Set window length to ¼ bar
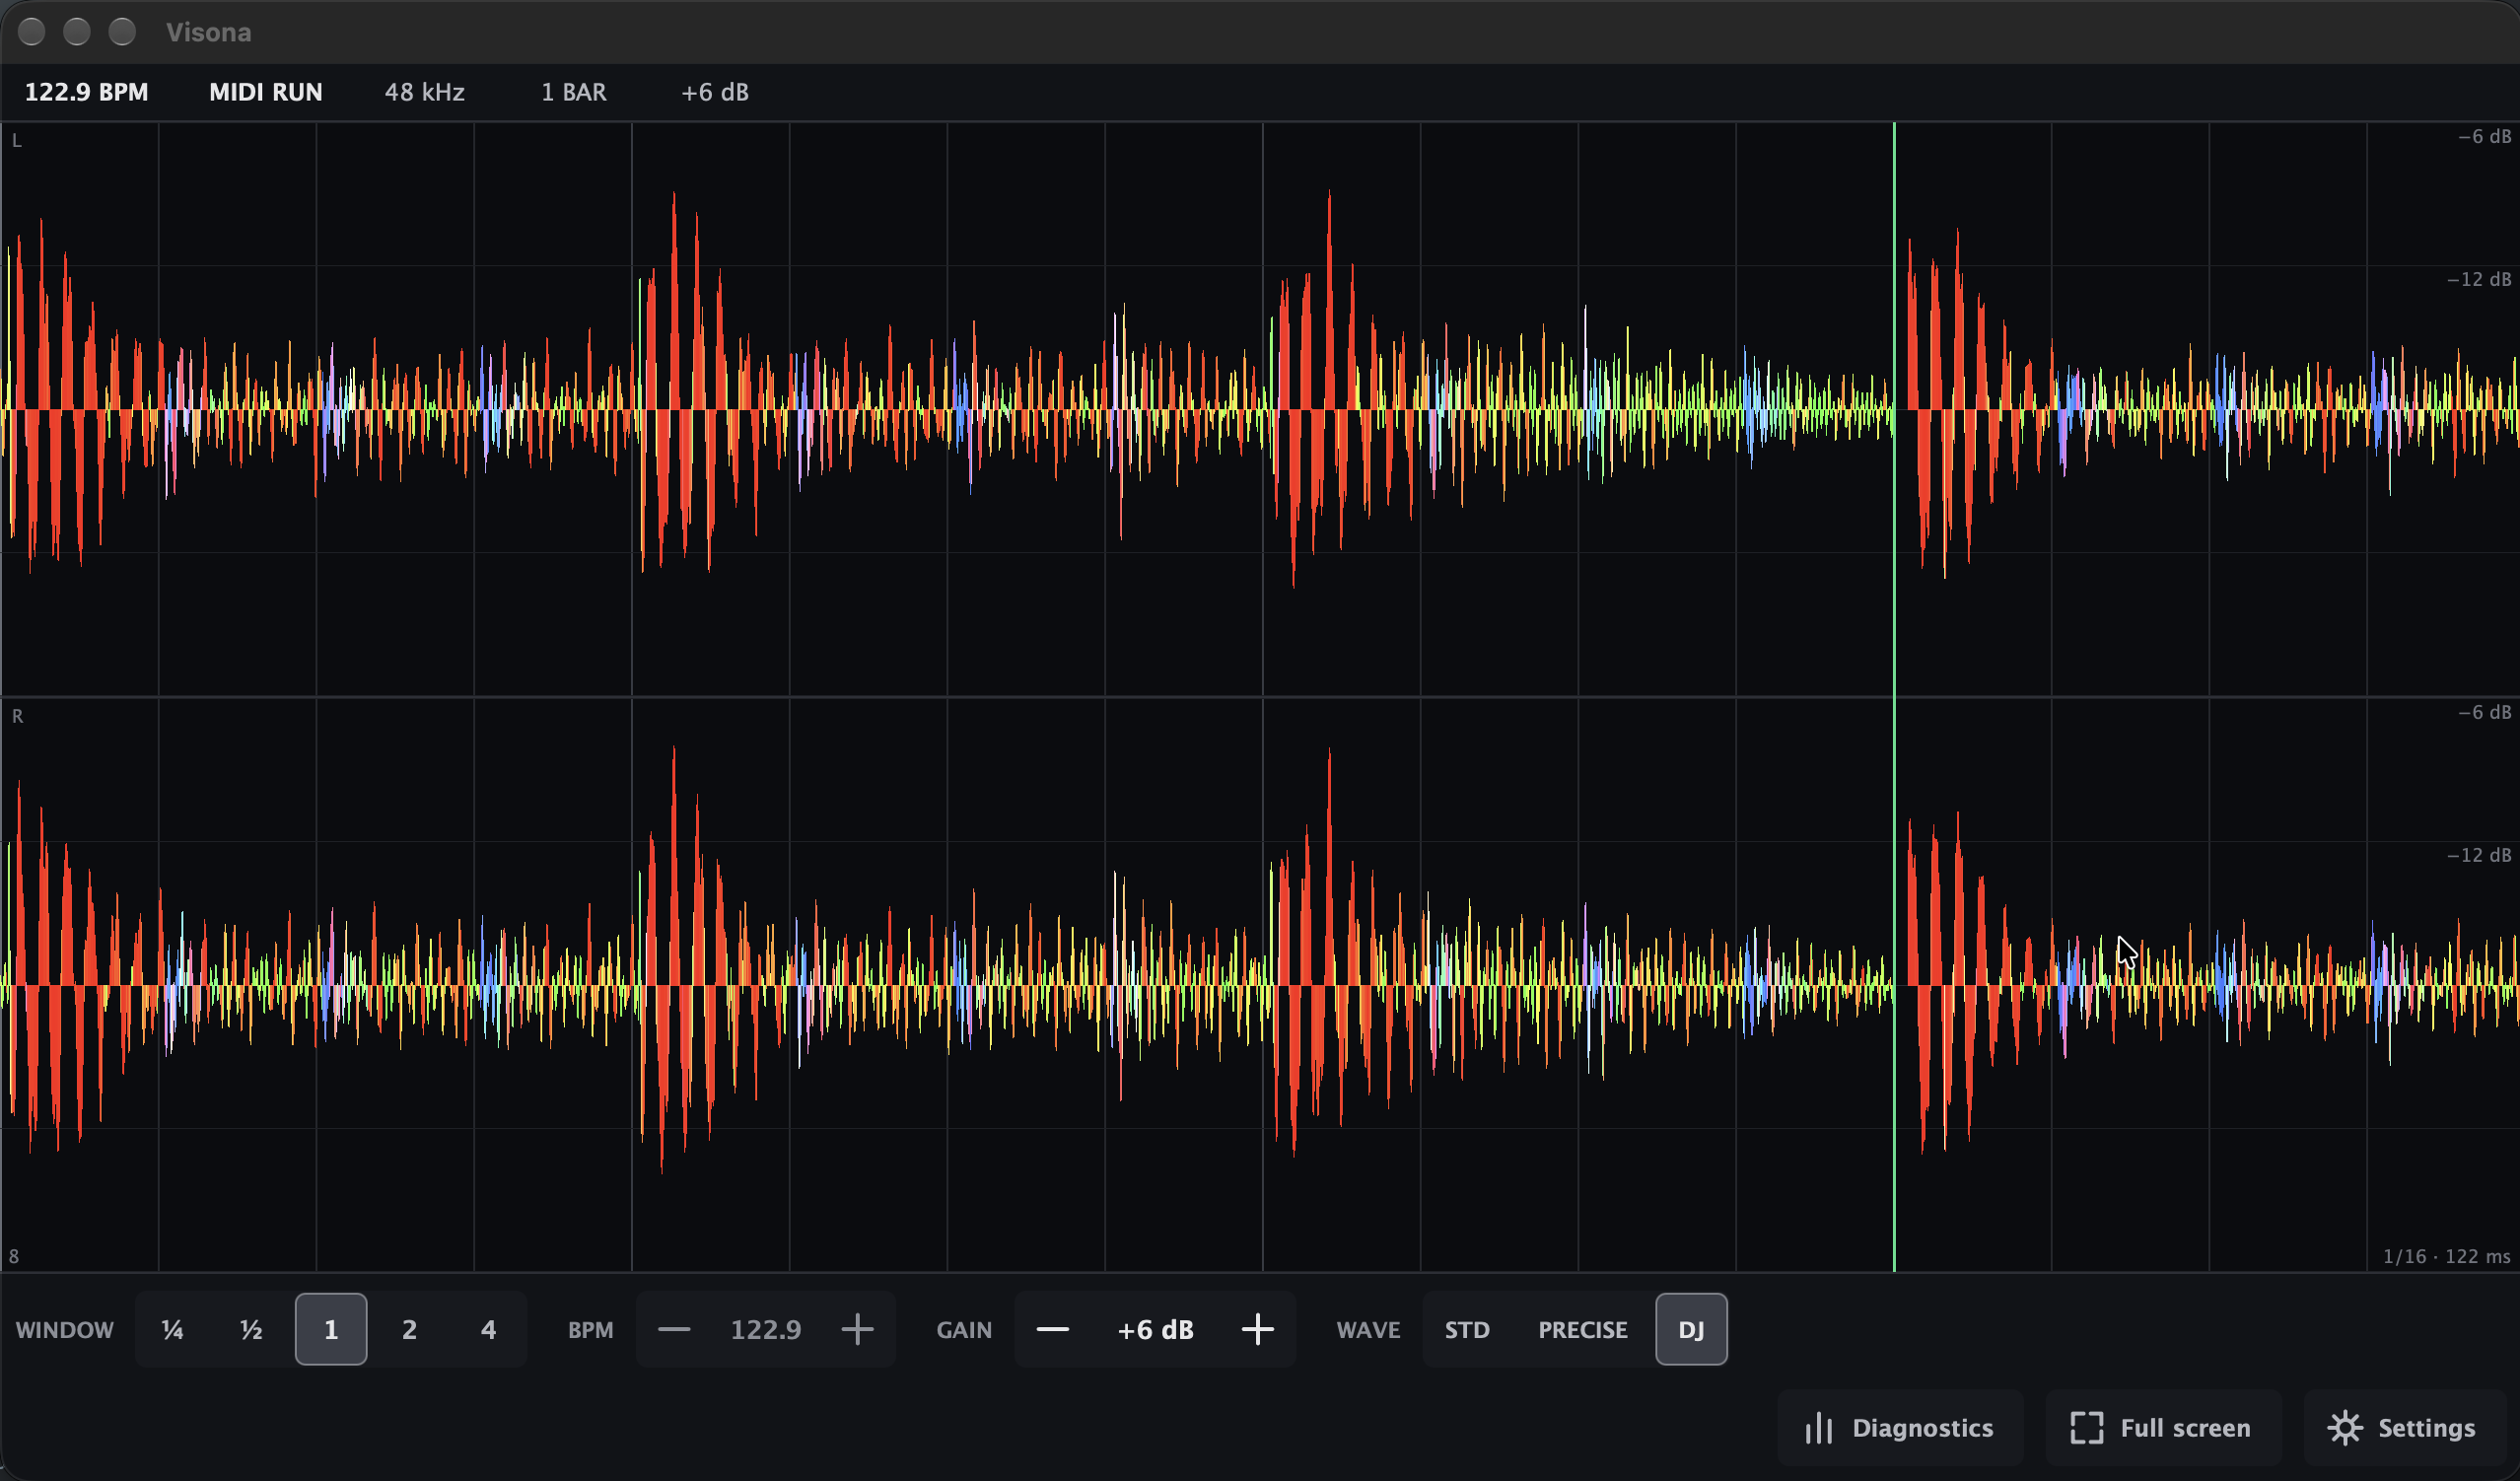Screen dimensions: 2520x1481 tap(172, 1329)
